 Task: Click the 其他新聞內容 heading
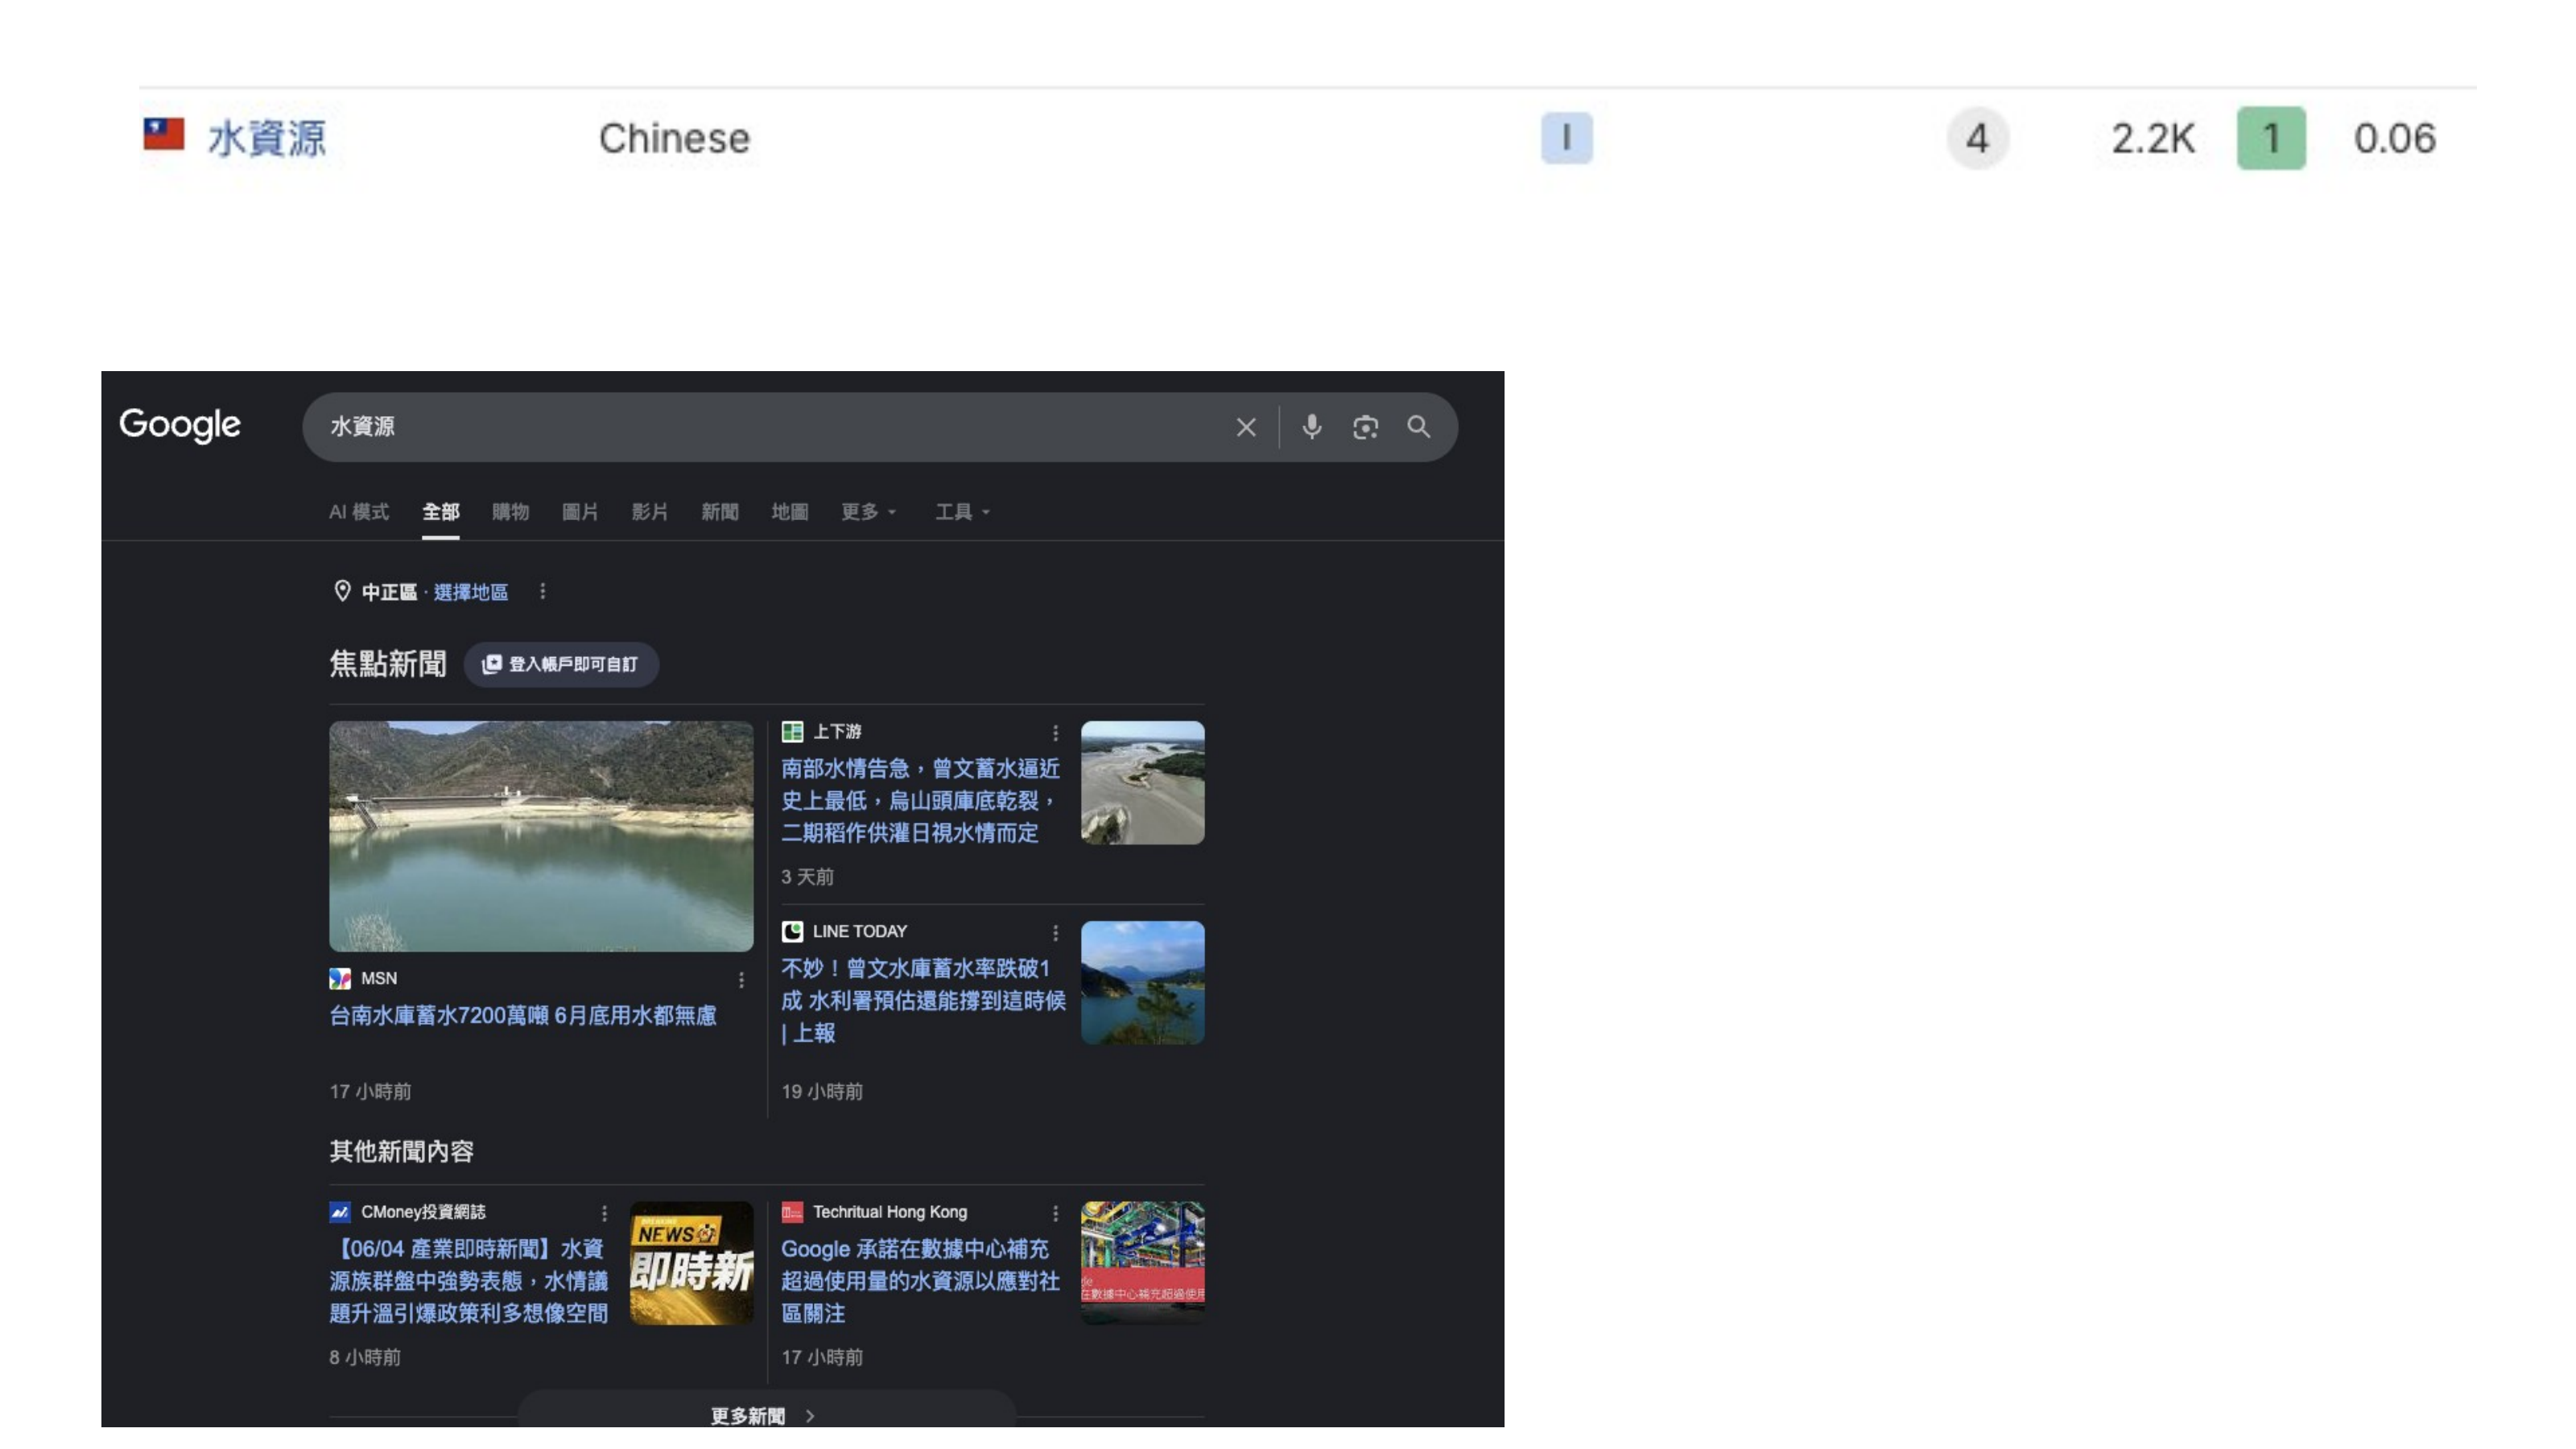tap(402, 1151)
